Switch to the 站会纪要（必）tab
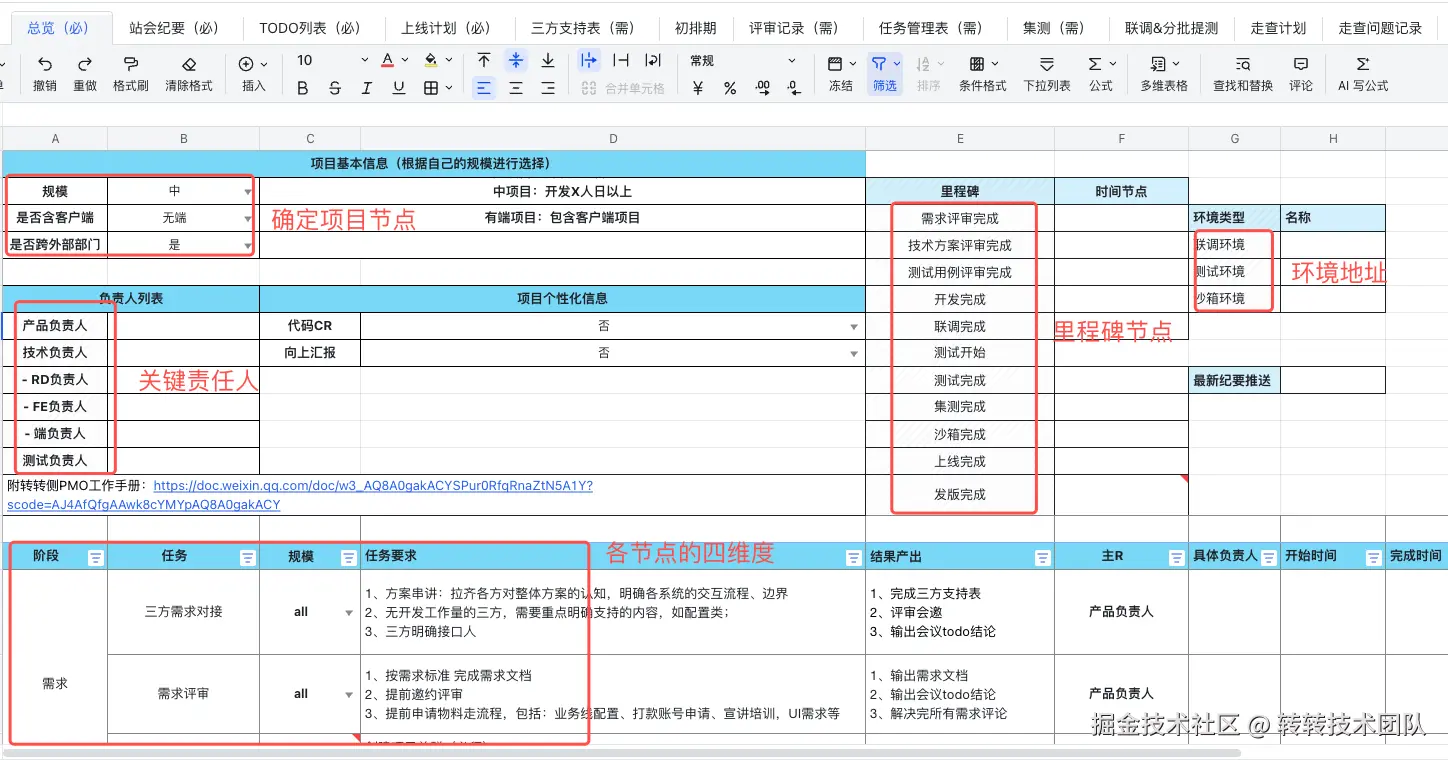Image resolution: width=1448 pixels, height=760 pixels. 175,28
